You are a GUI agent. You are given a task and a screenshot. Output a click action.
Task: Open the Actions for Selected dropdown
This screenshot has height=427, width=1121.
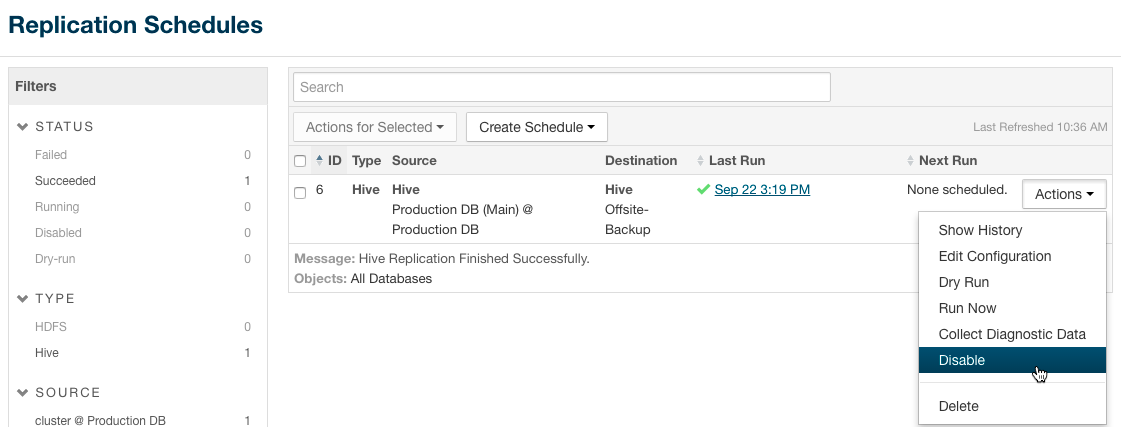click(x=375, y=127)
